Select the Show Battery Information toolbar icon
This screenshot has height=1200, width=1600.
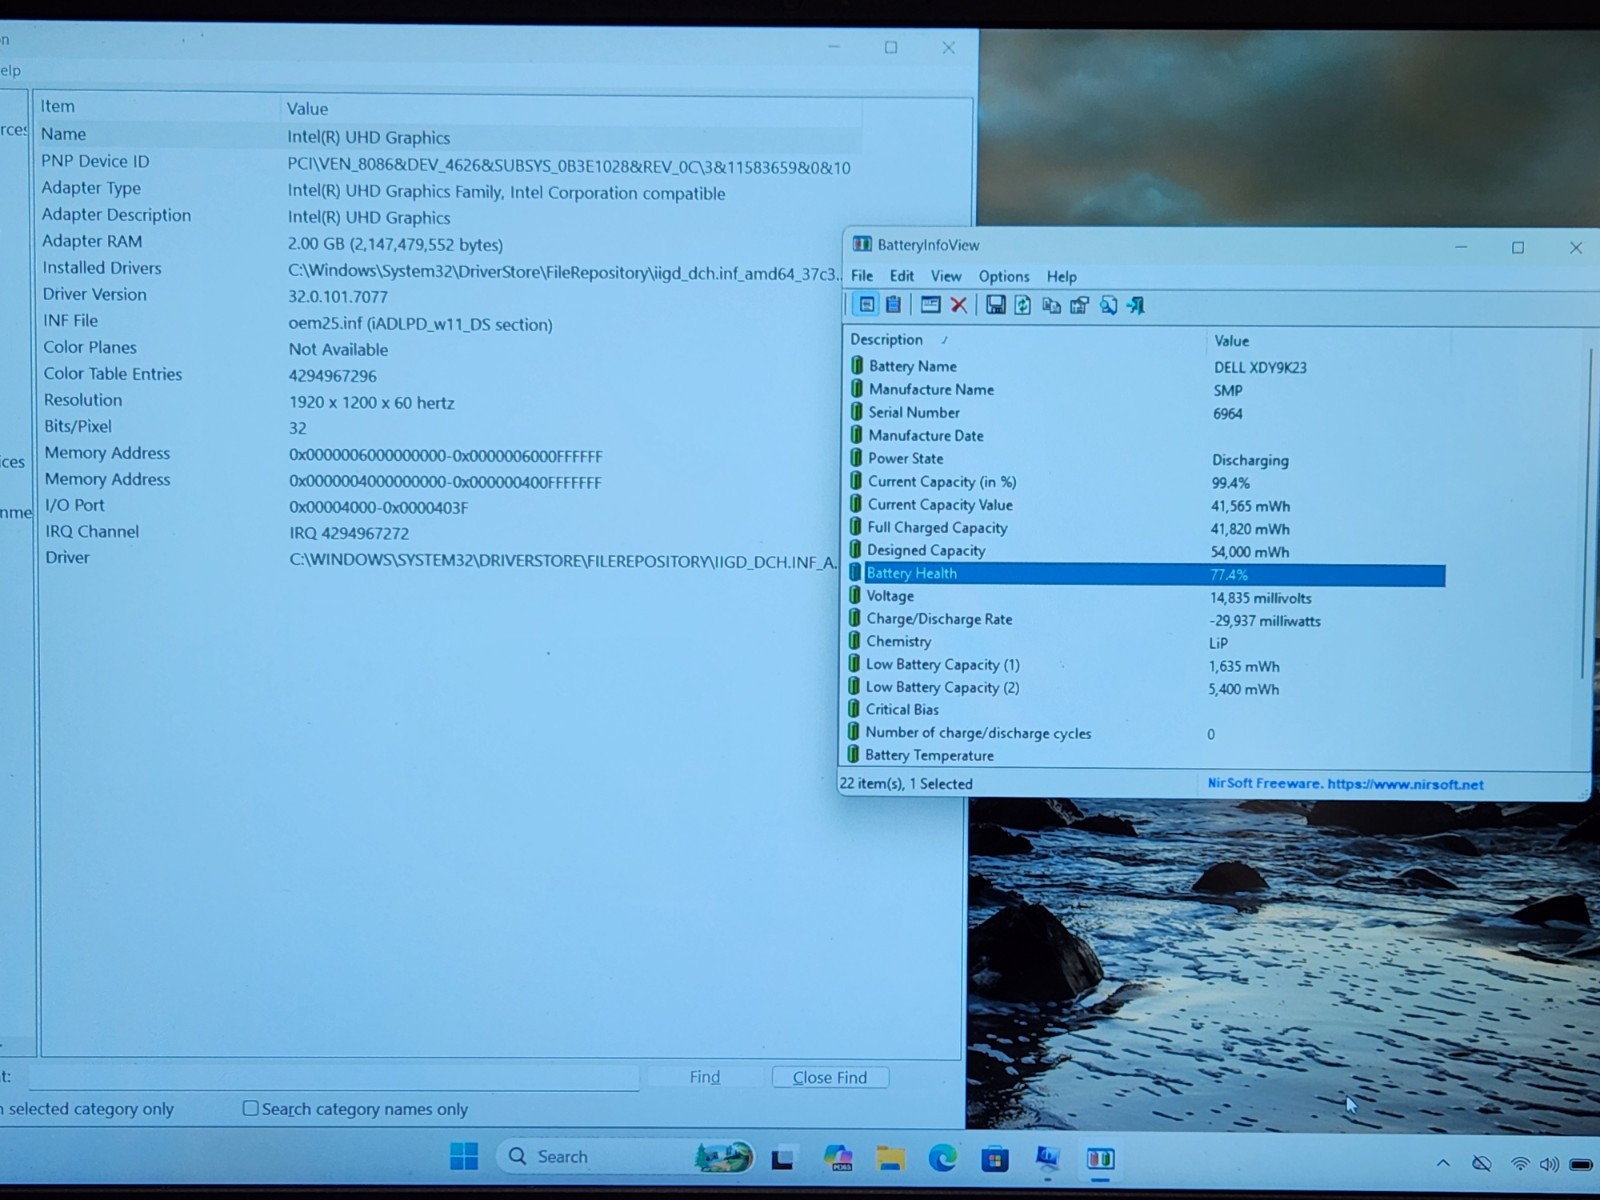[x=867, y=305]
